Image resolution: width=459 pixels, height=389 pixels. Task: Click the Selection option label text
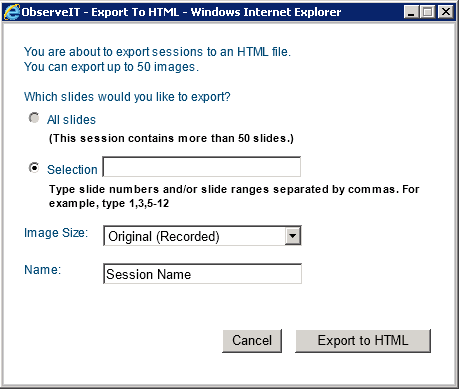pyautogui.click(x=72, y=170)
